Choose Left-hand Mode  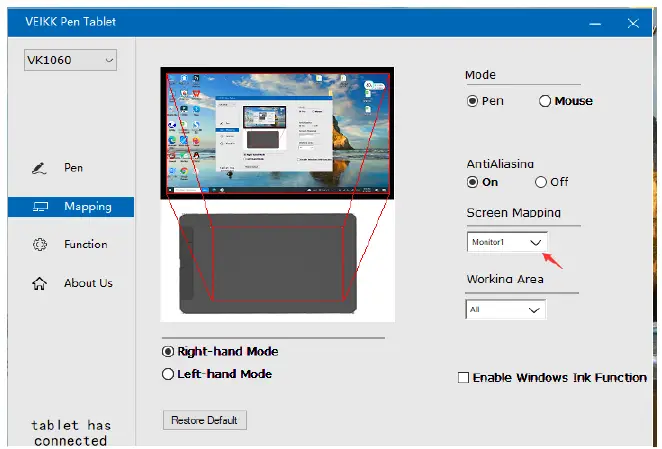click(x=168, y=374)
